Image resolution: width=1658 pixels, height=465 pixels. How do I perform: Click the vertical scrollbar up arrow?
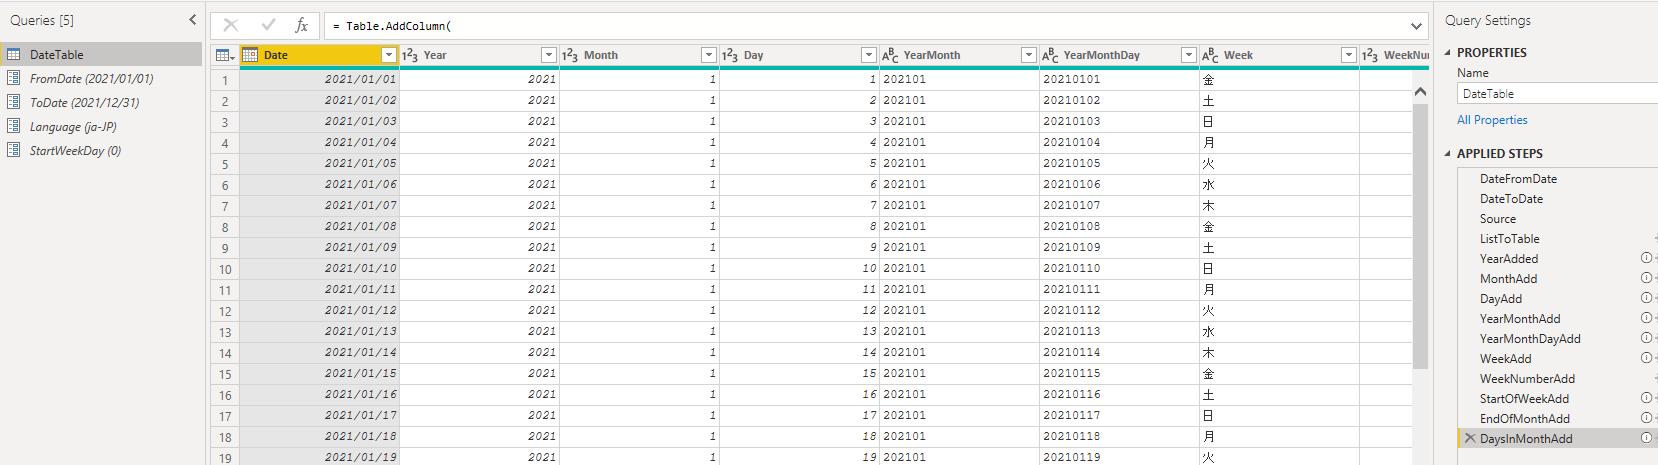point(1420,91)
